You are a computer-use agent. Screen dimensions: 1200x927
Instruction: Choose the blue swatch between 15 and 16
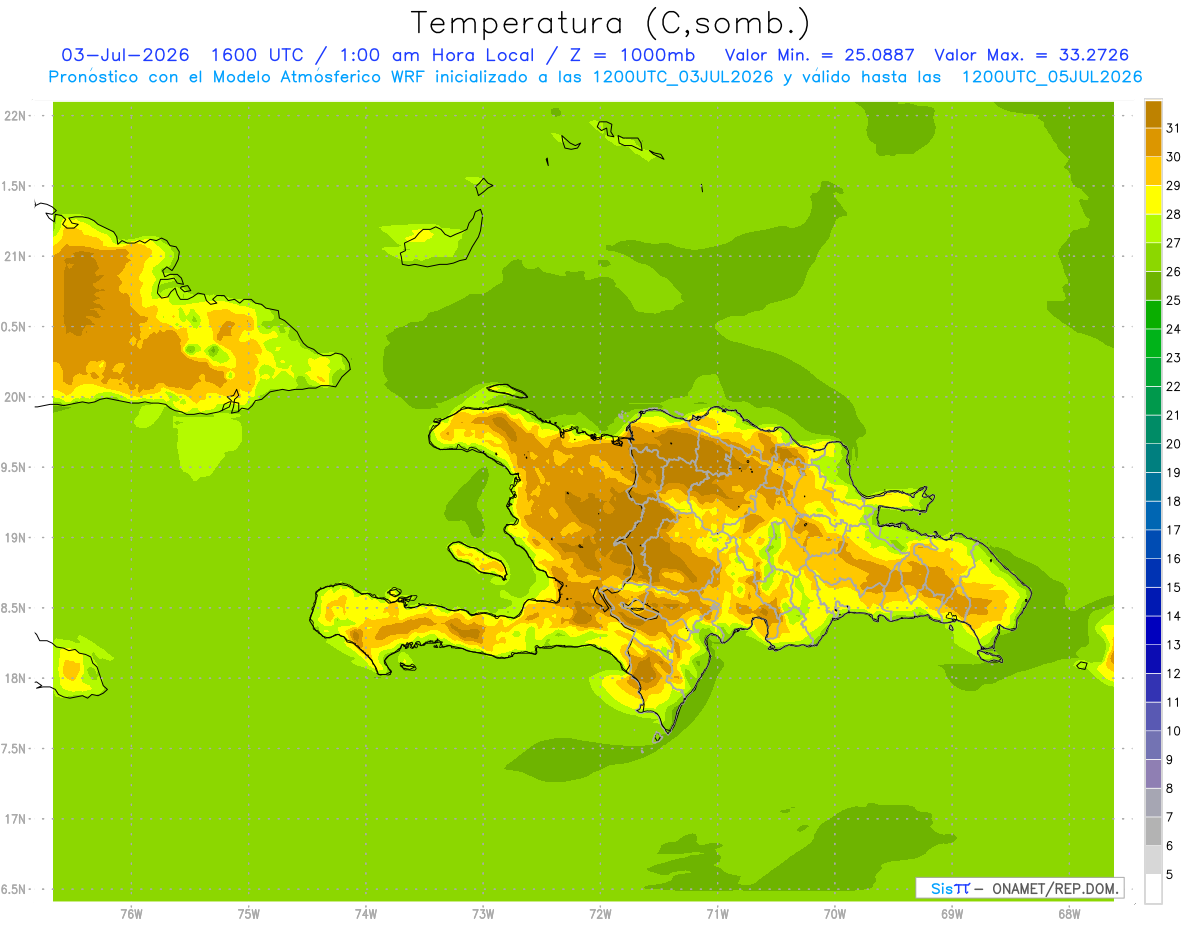[x=1153, y=573]
